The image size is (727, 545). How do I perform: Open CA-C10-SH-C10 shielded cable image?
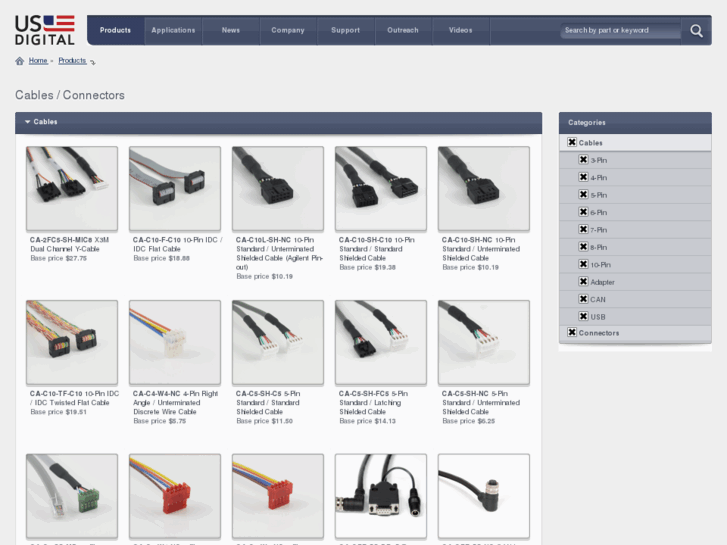pyautogui.click(x=381, y=188)
